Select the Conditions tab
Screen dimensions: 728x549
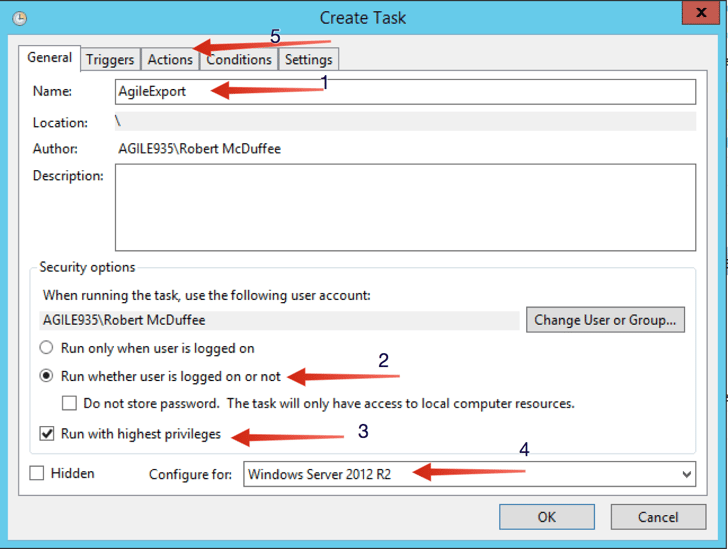[239, 60]
